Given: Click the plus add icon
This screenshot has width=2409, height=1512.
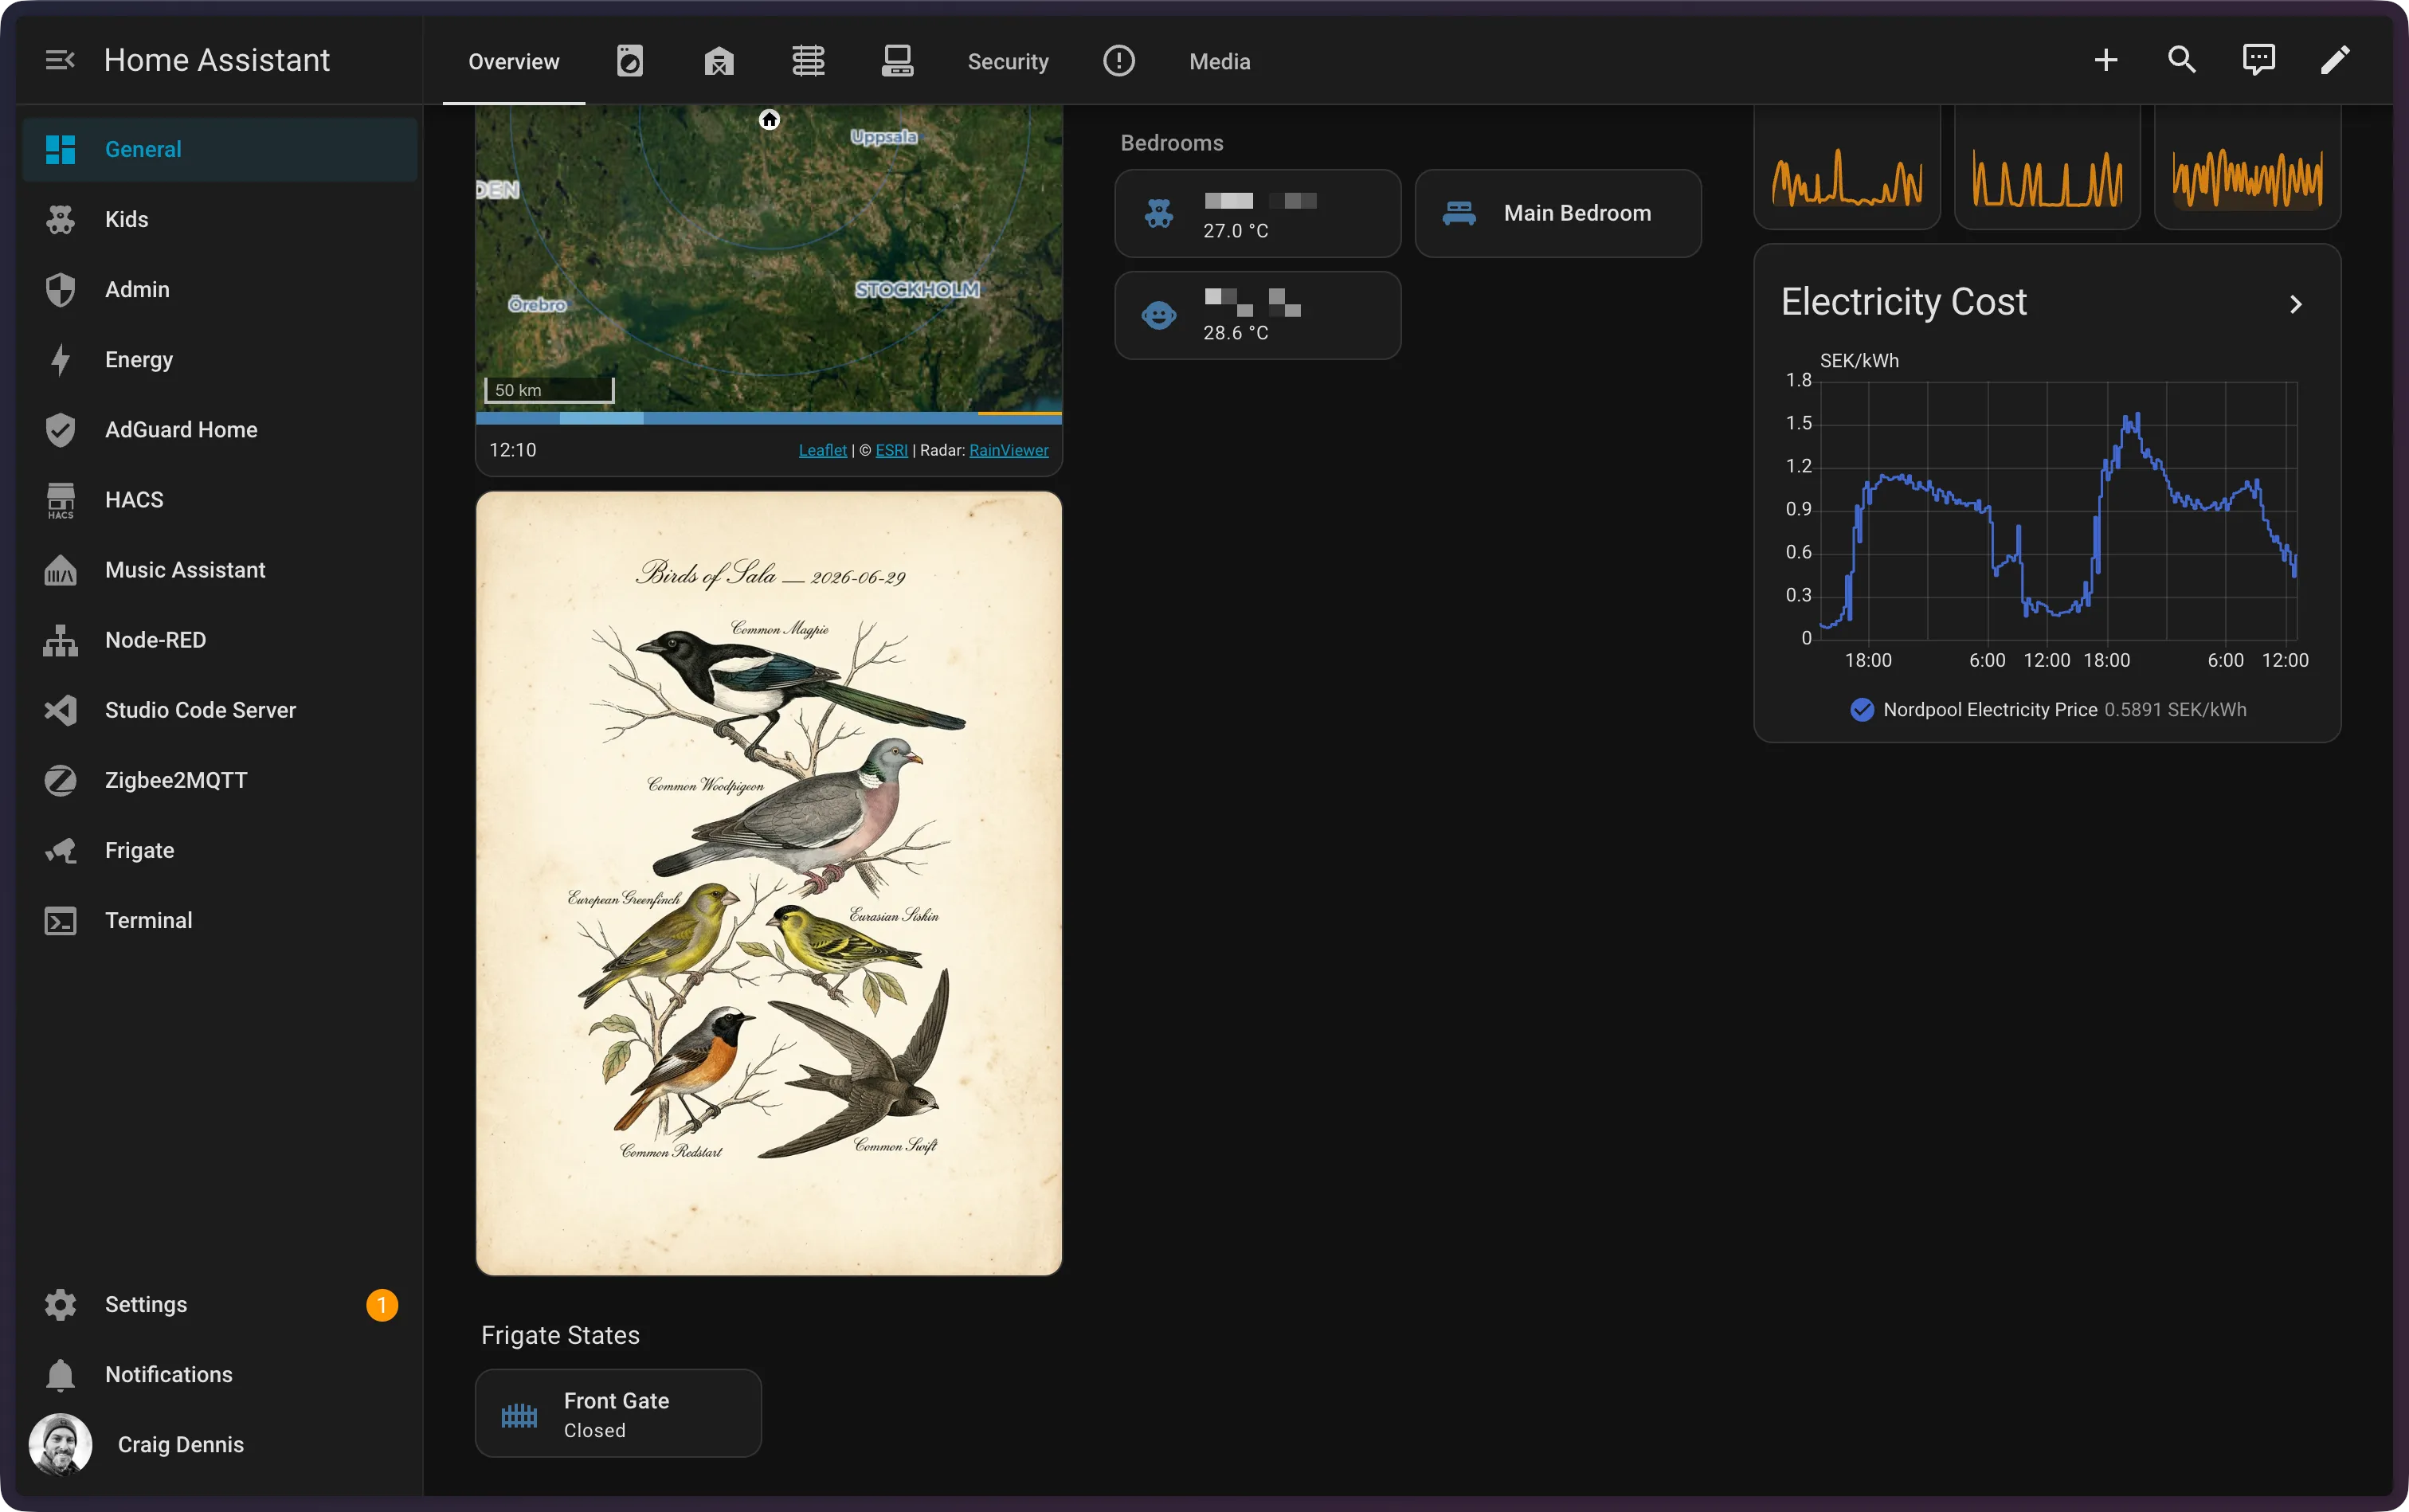Looking at the screenshot, I should click(x=2106, y=60).
